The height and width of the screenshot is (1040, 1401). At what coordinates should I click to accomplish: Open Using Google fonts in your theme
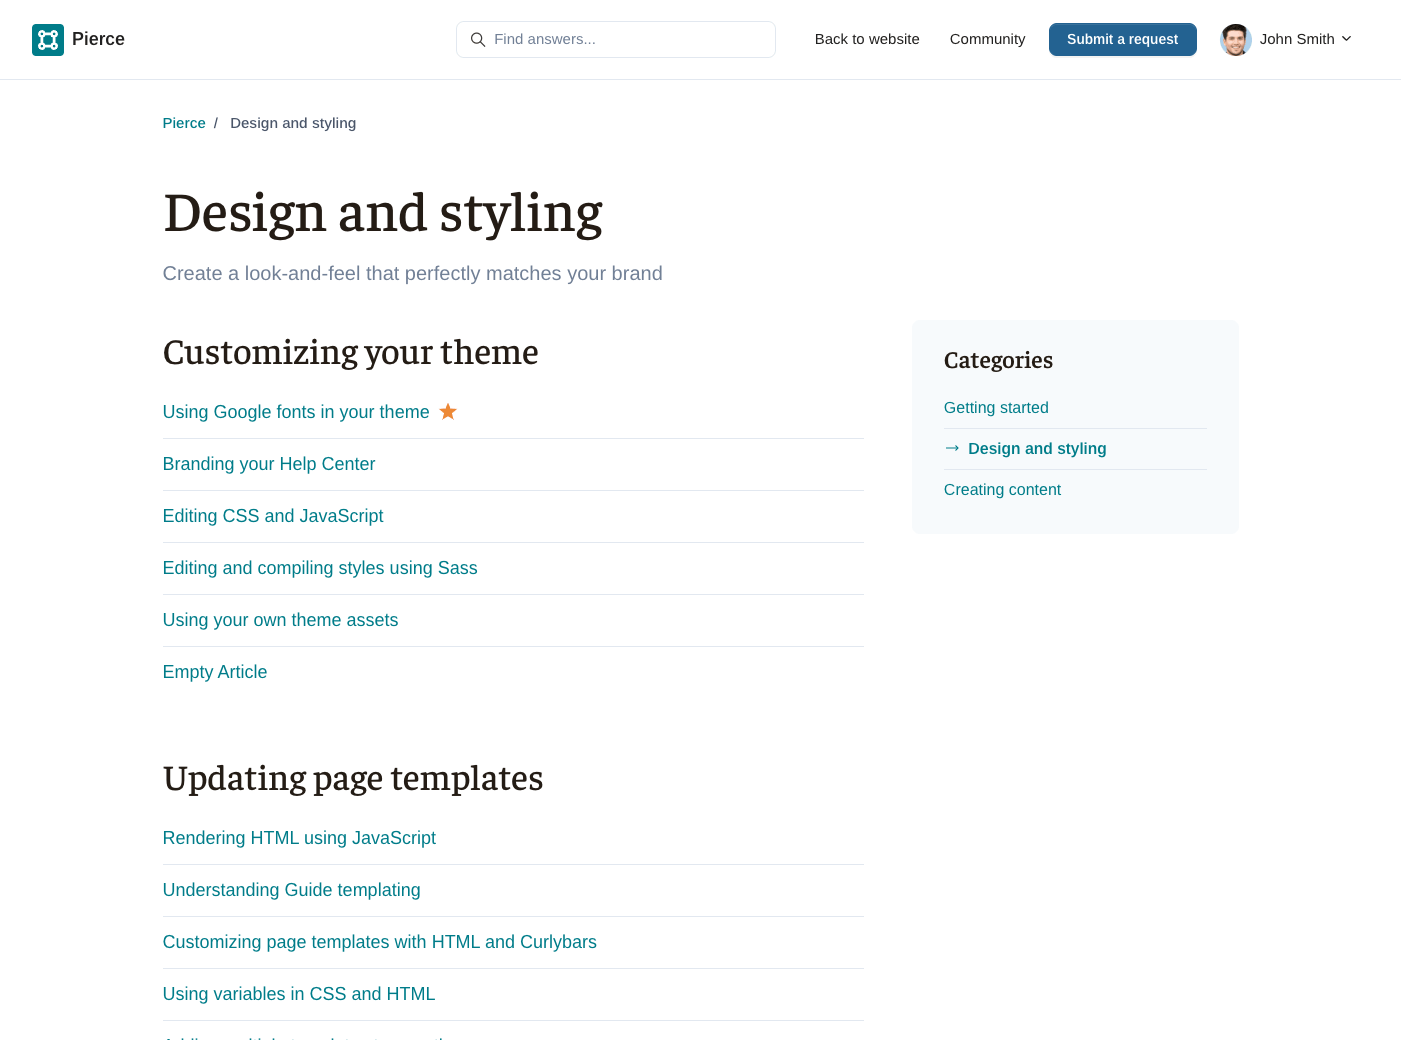tap(296, 412)
